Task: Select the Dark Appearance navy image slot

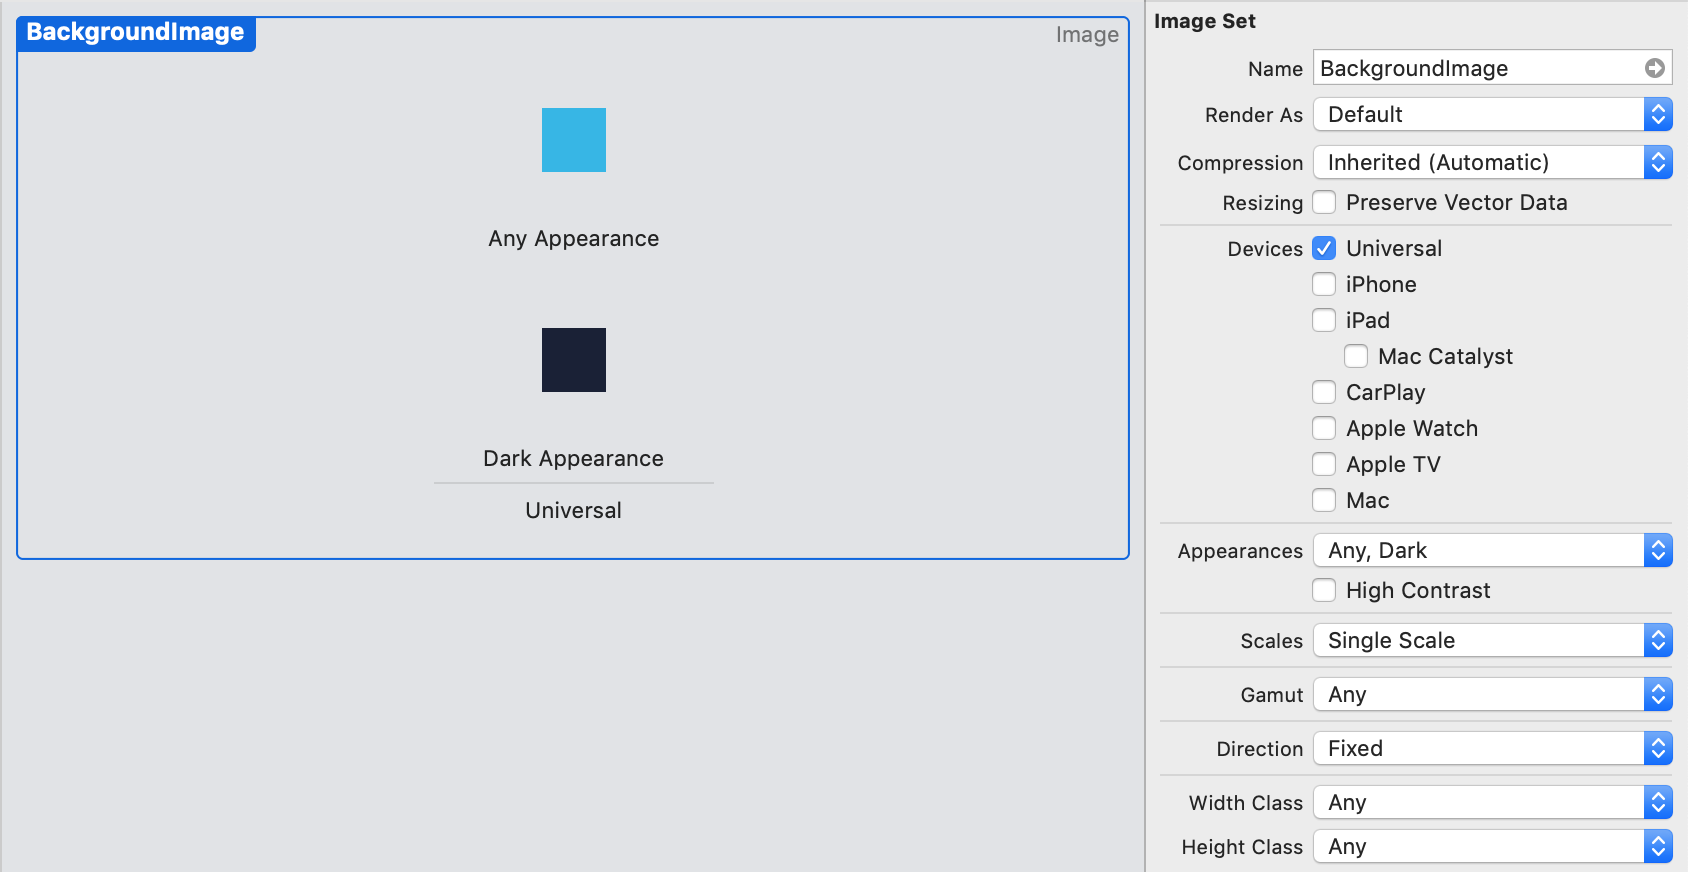Action: tap(574, 360)
